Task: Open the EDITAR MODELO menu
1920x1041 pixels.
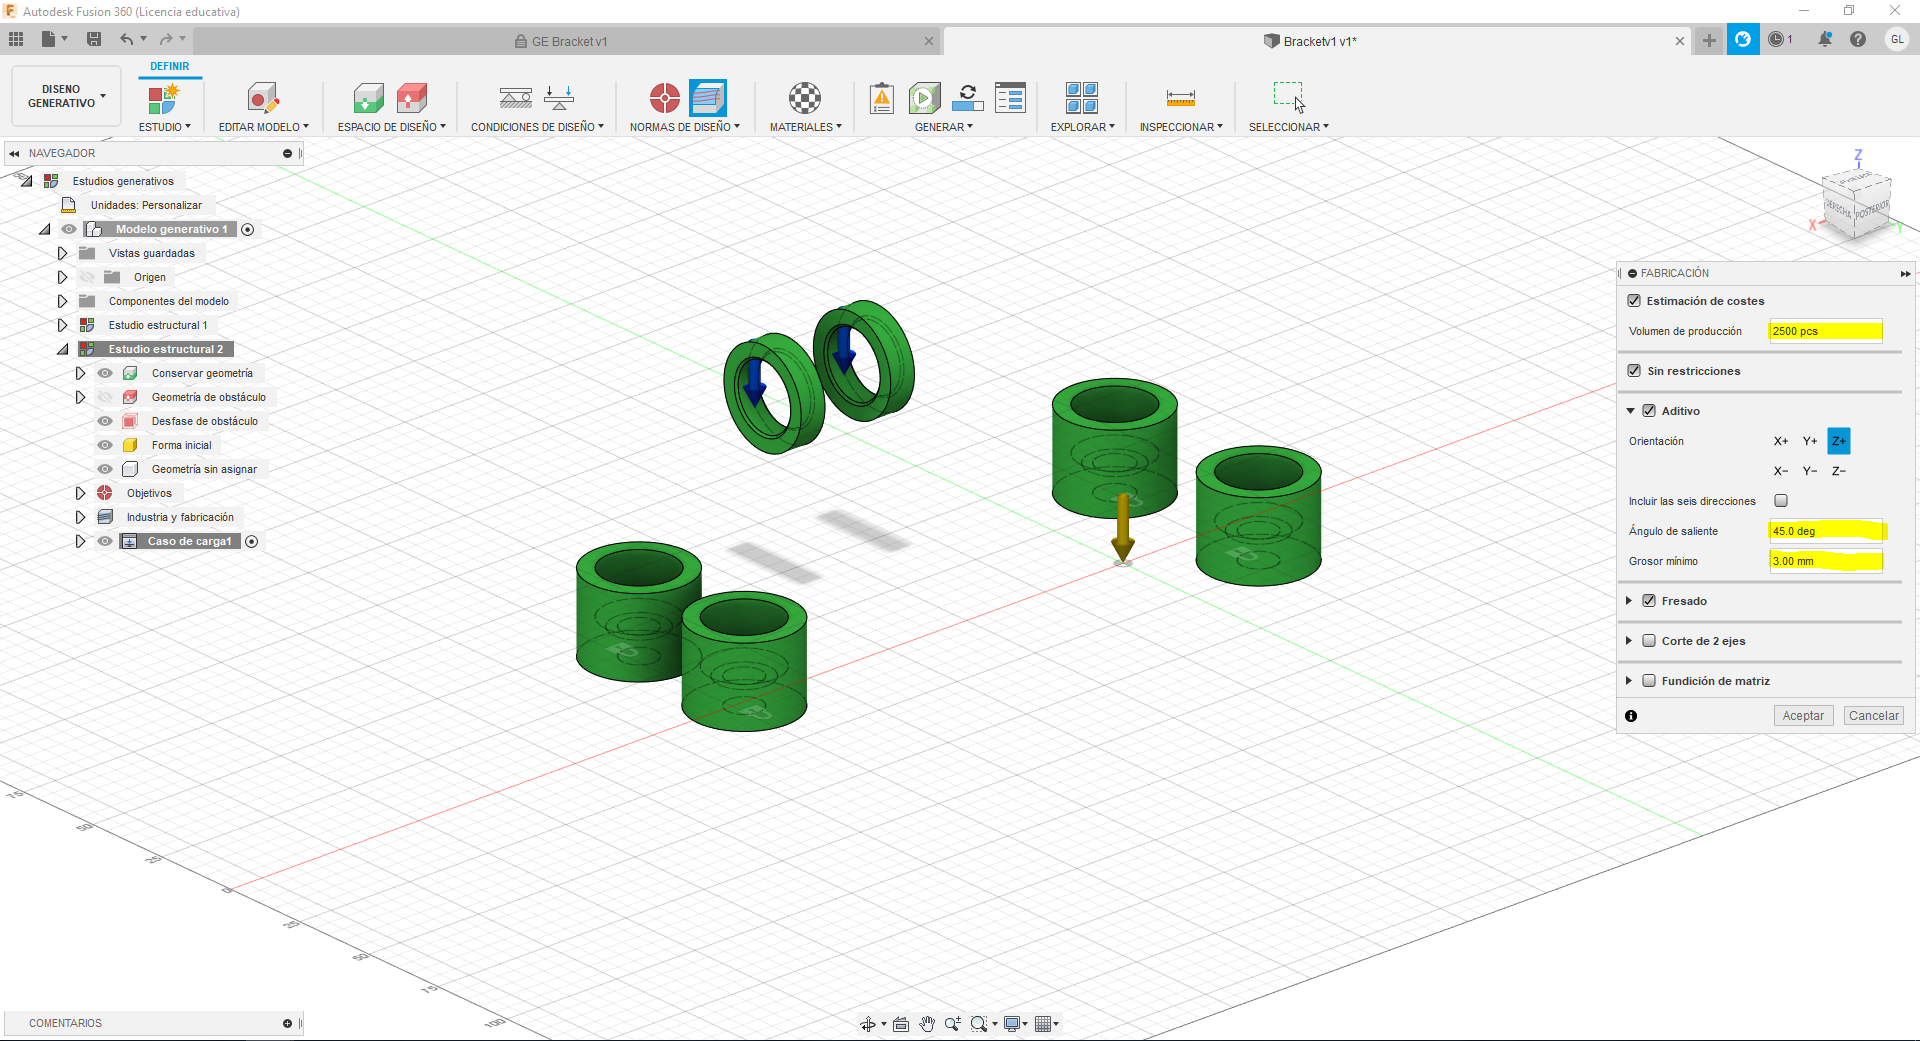Action: pyautogui.click(x=264, y=127)
